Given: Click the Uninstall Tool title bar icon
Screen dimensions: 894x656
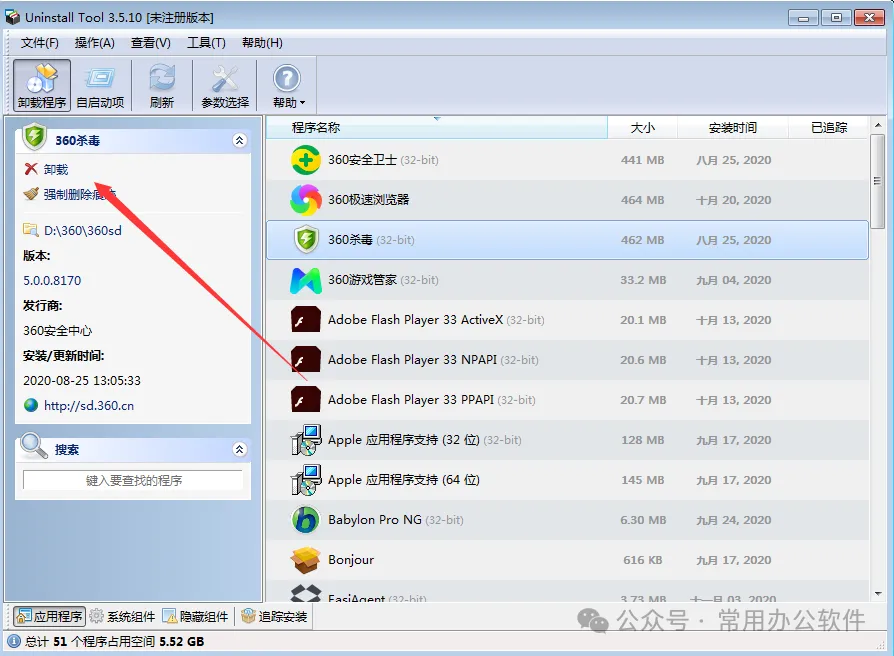Looking at the screenshot, I should [x=13, y=17].
